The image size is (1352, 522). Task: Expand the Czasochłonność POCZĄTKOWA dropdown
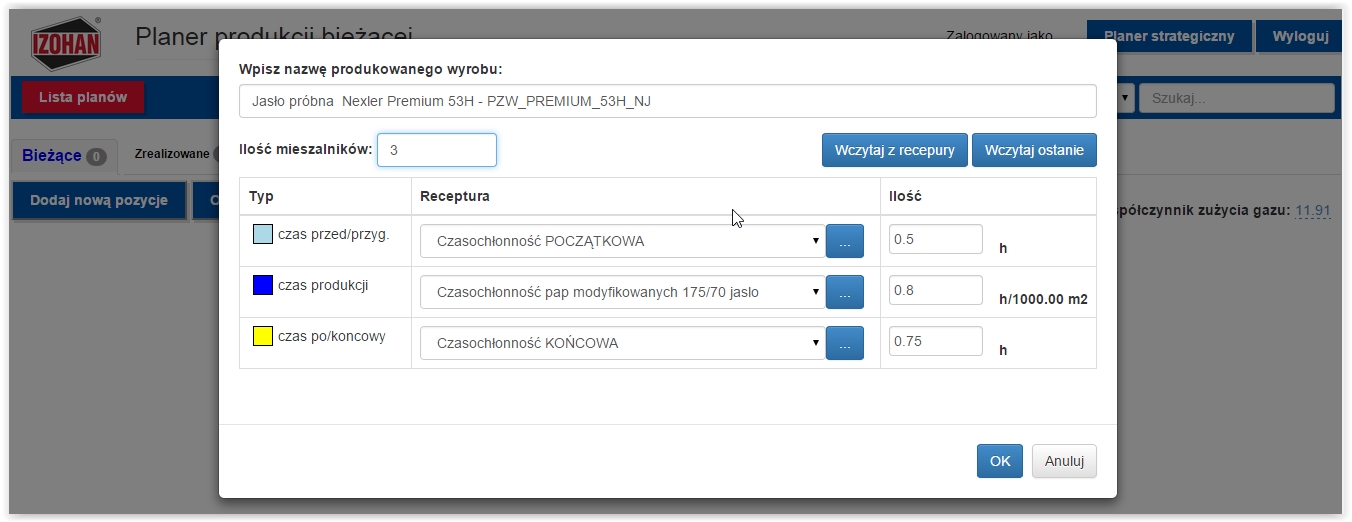point(622,241)
